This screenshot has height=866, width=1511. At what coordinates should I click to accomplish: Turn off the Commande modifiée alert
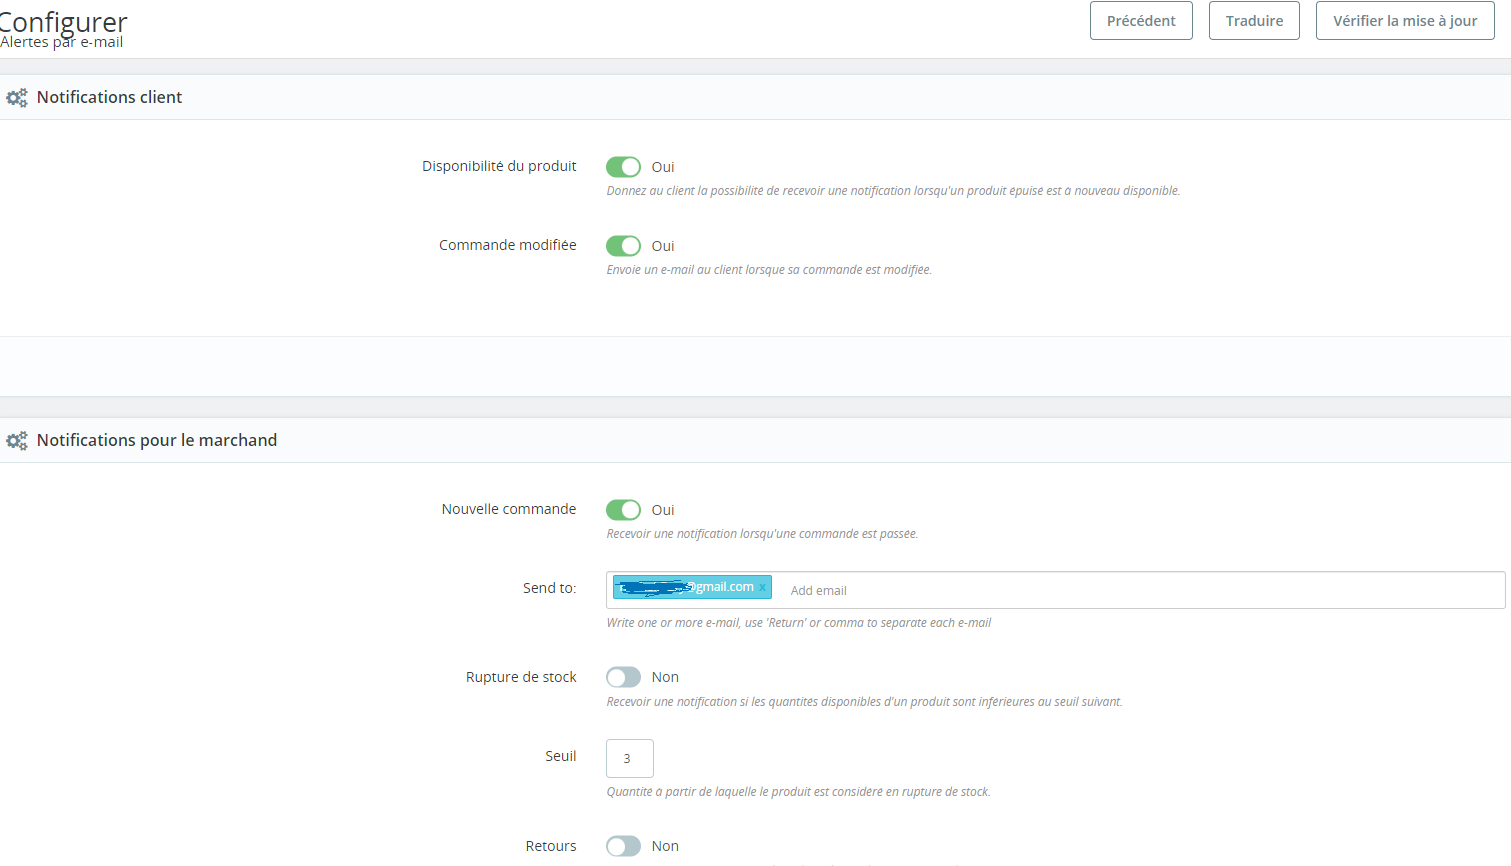623,245
